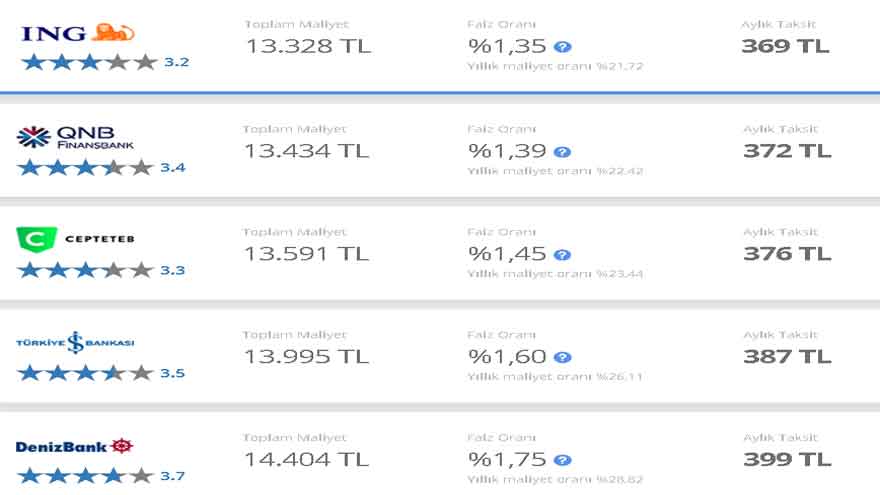Click the CEPTETEB logo
Image resolution: width=880 pixels, height=495 pixels.
pyautogui.click(x=76, y=239)
